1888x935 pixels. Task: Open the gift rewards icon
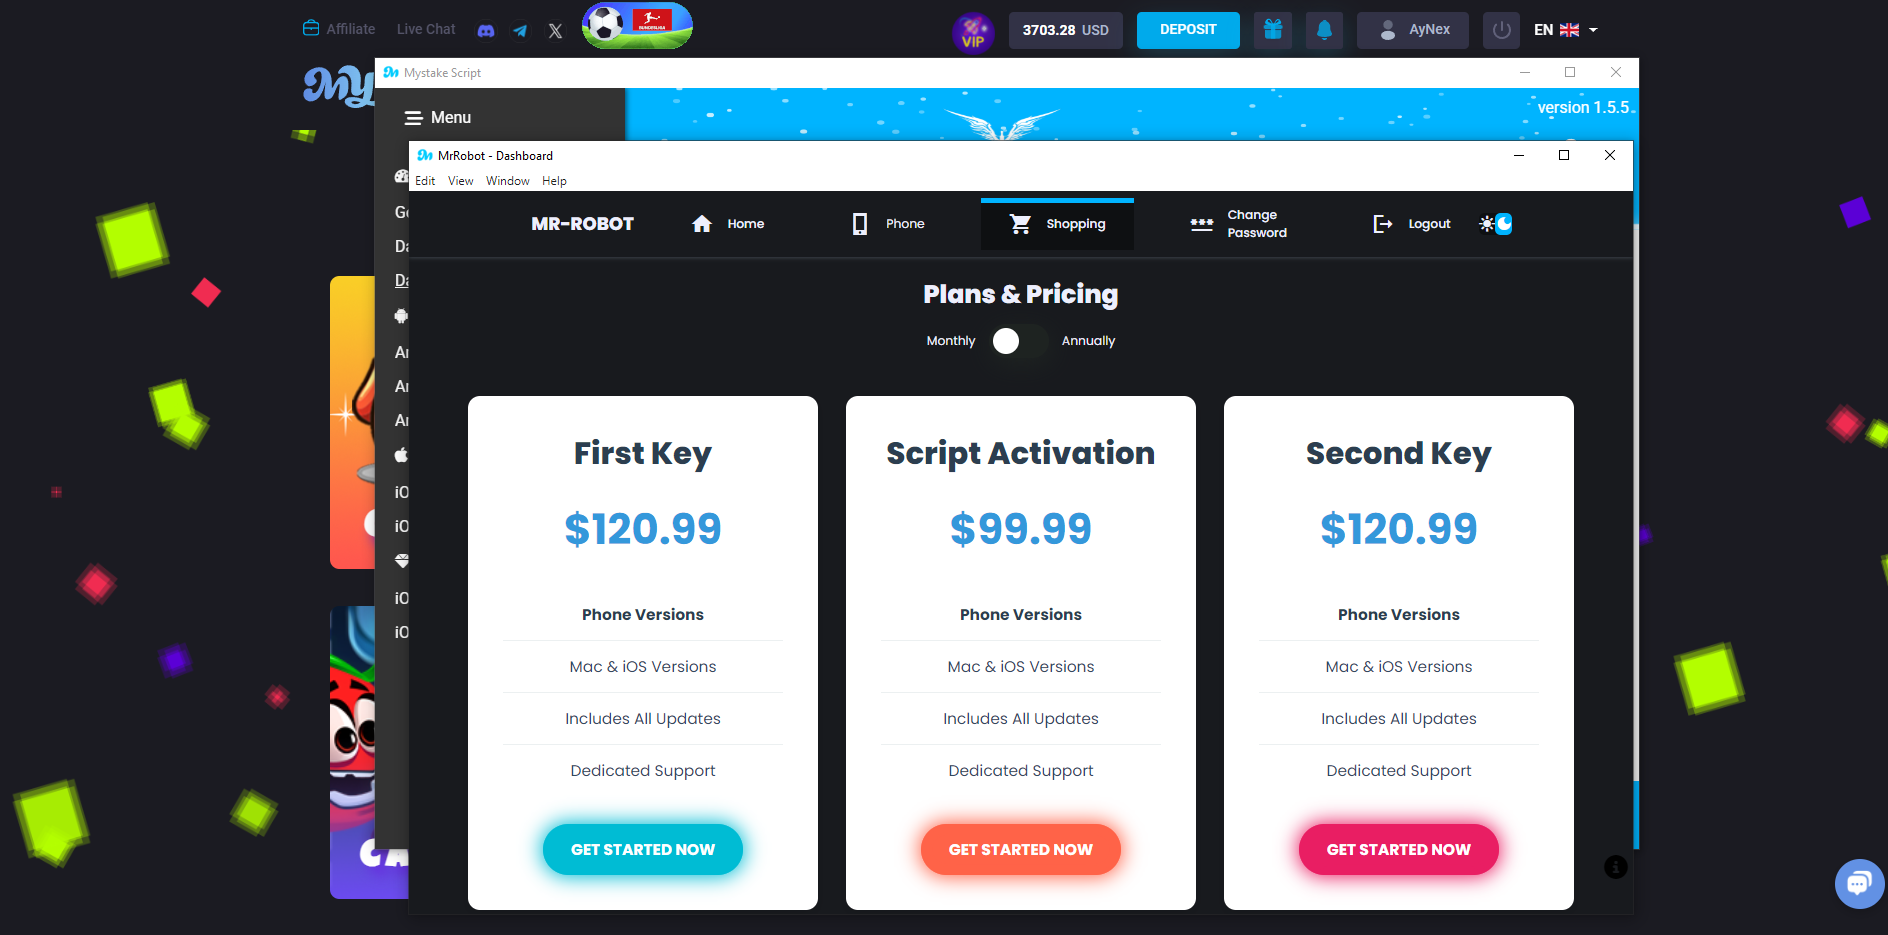1272,30
